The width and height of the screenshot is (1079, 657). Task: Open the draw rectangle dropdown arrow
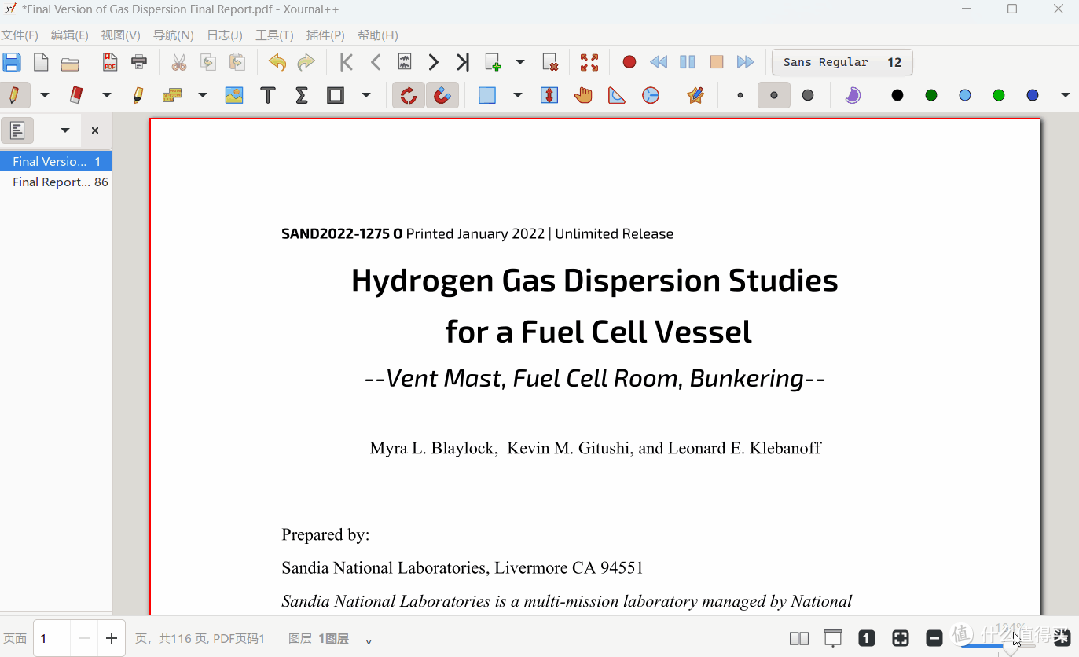(366, 95)
